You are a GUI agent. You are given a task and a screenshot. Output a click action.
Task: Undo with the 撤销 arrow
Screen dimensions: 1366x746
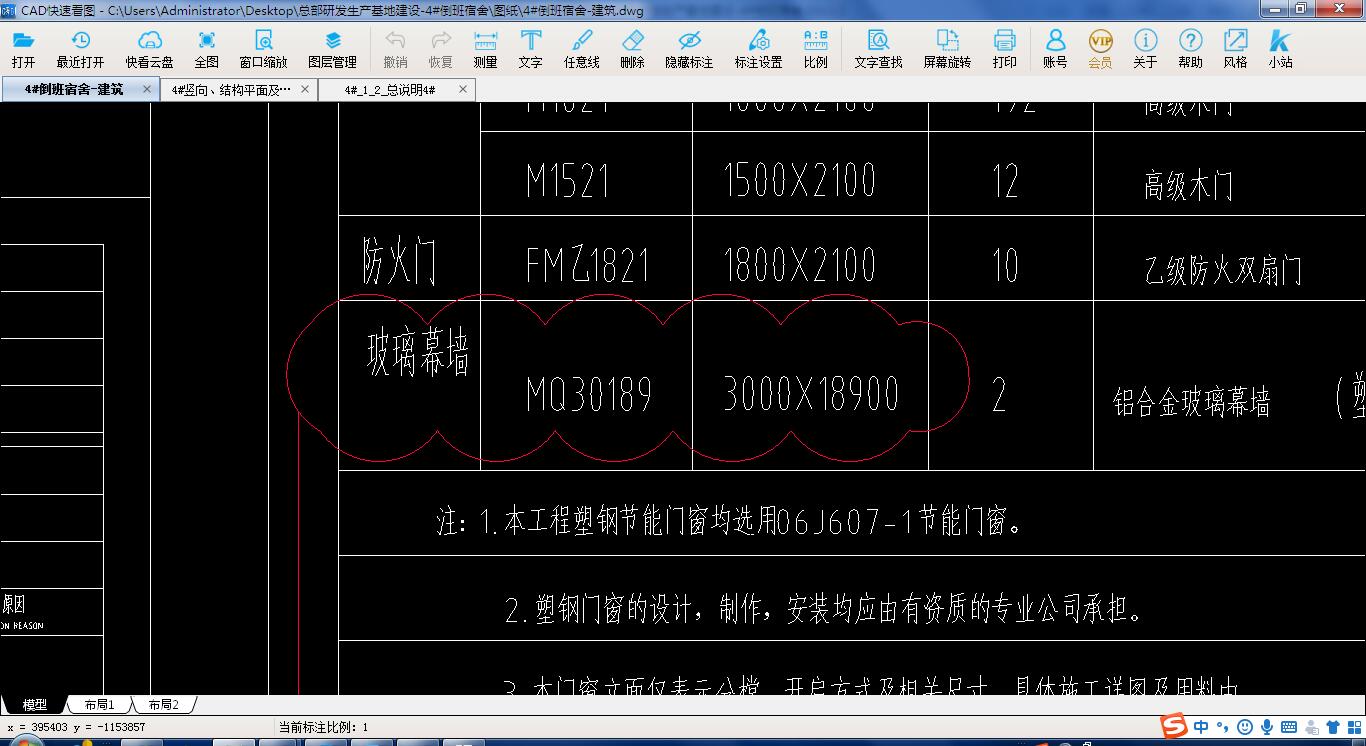coord(395,48)
